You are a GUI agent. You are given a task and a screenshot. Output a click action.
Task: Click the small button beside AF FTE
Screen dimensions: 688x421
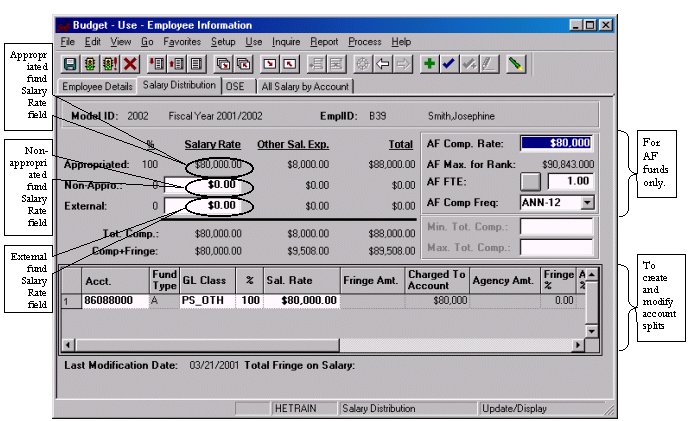(x=531, y=182)
